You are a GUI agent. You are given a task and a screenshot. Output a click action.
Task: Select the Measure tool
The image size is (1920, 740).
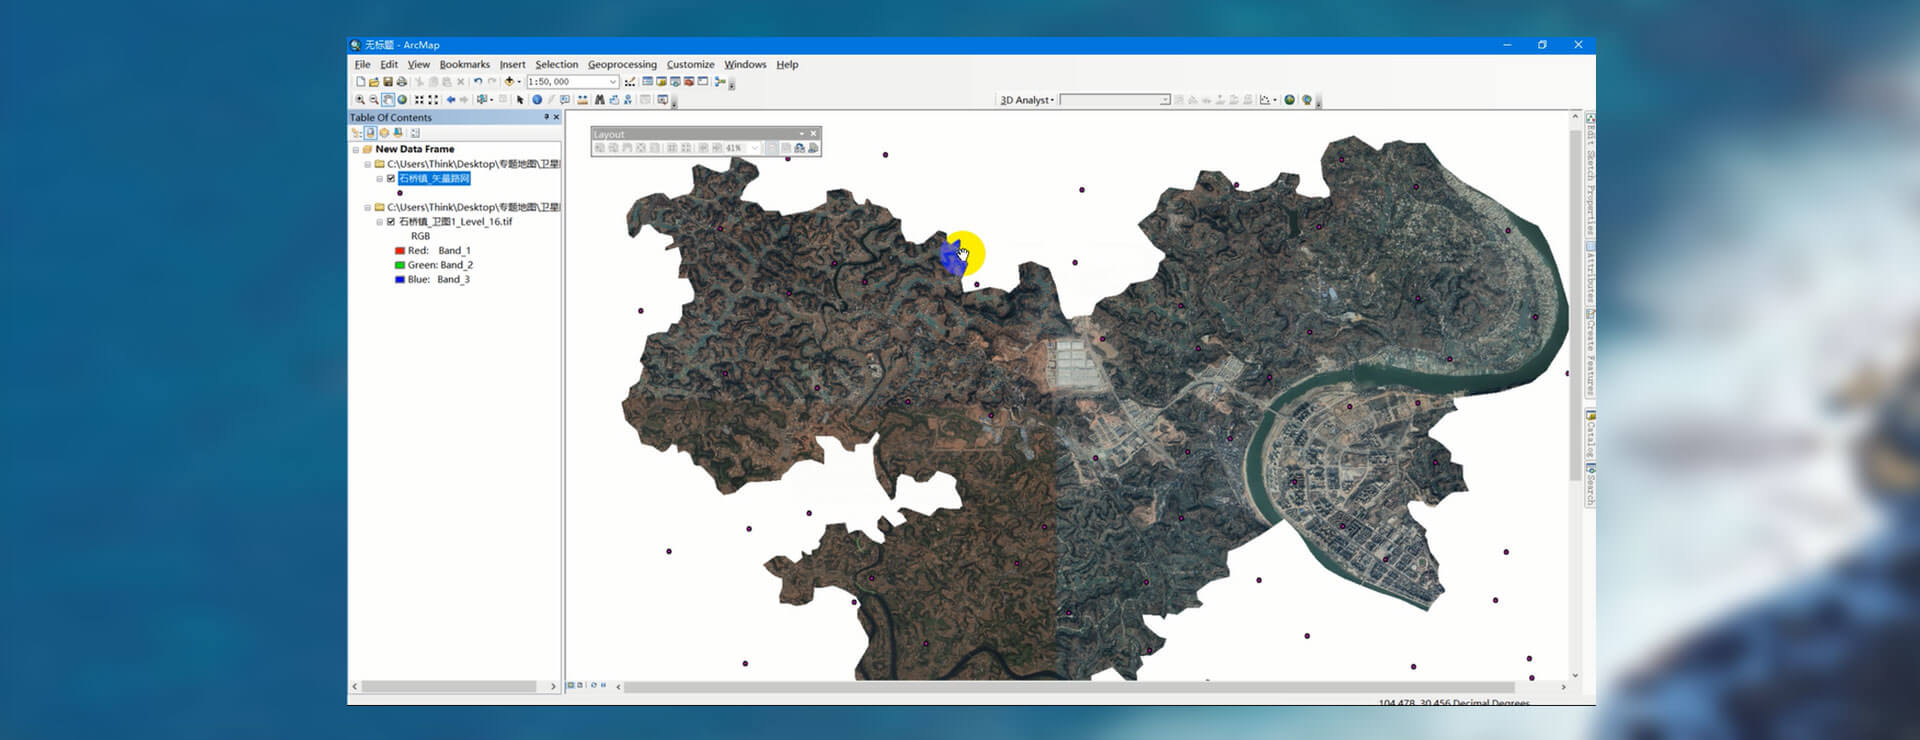coord(583,100)
